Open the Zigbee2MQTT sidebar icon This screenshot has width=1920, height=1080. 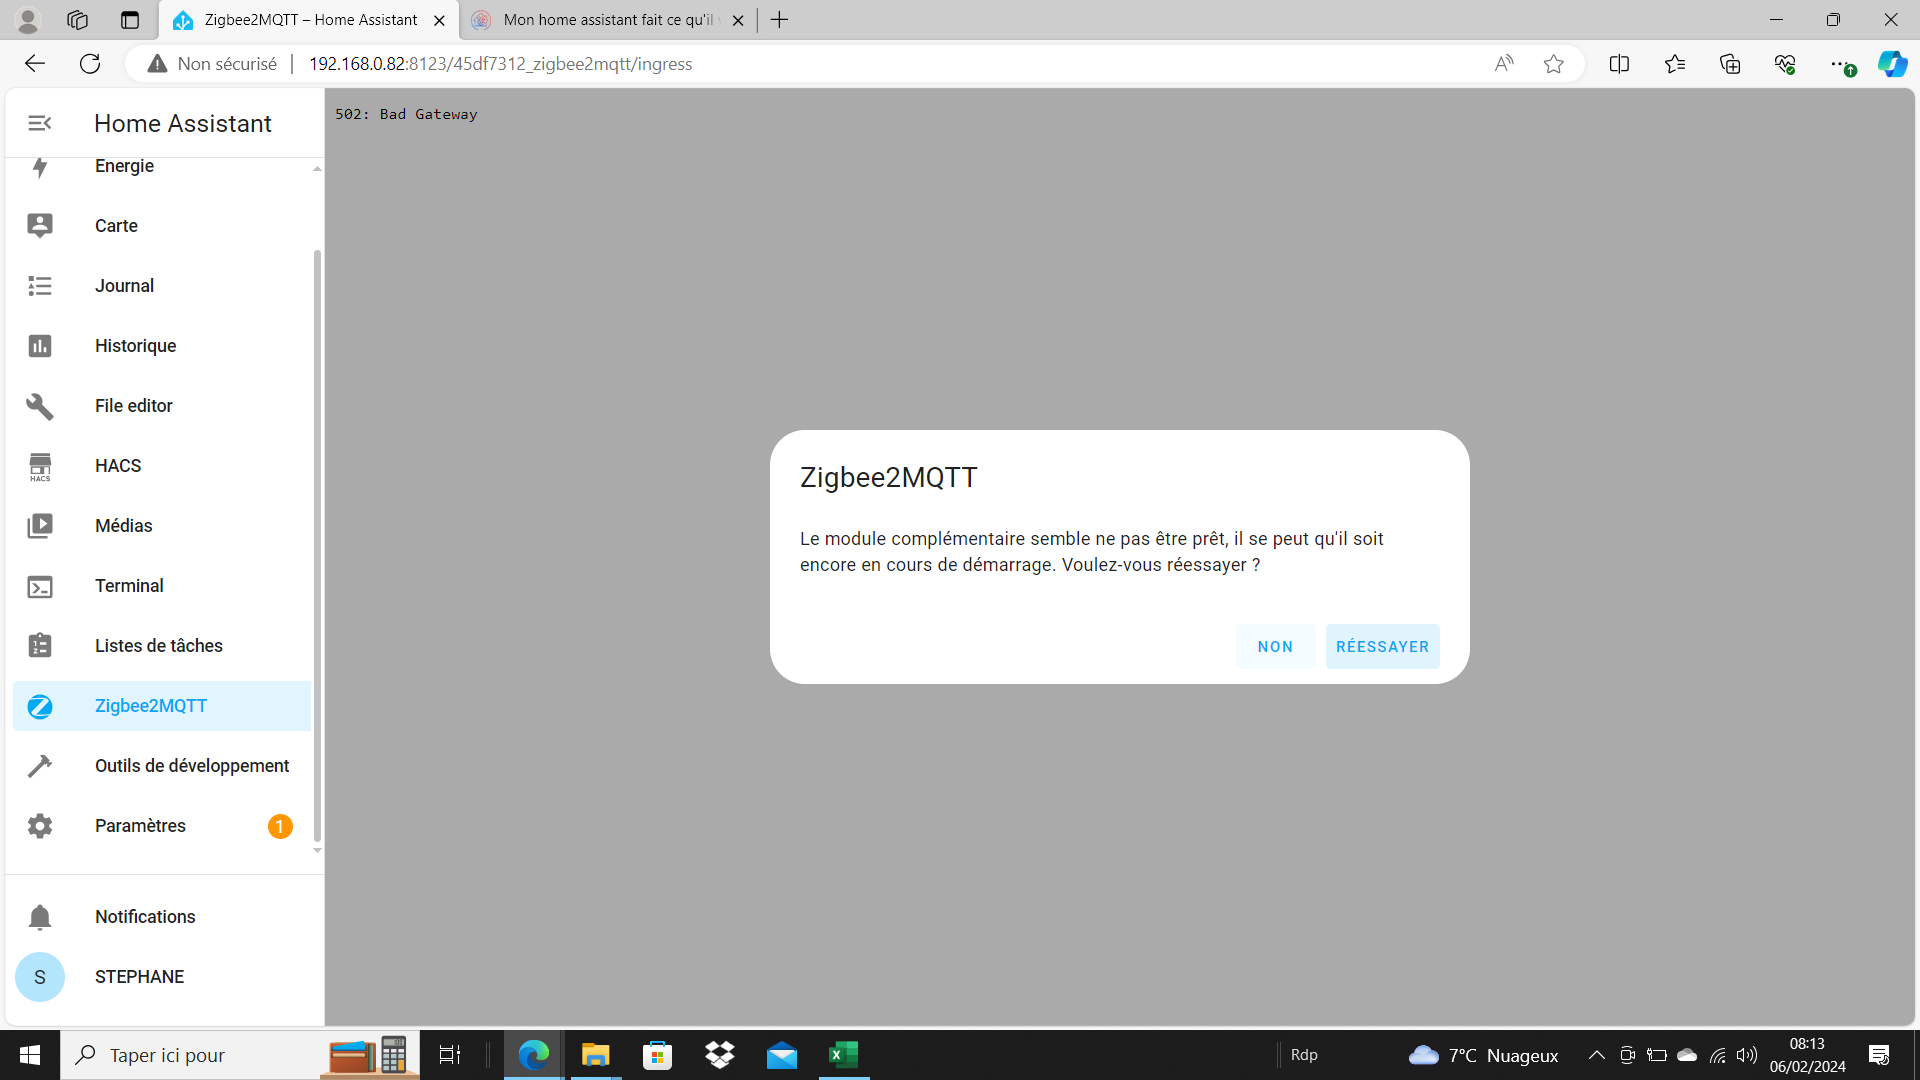tap(40, 706)
